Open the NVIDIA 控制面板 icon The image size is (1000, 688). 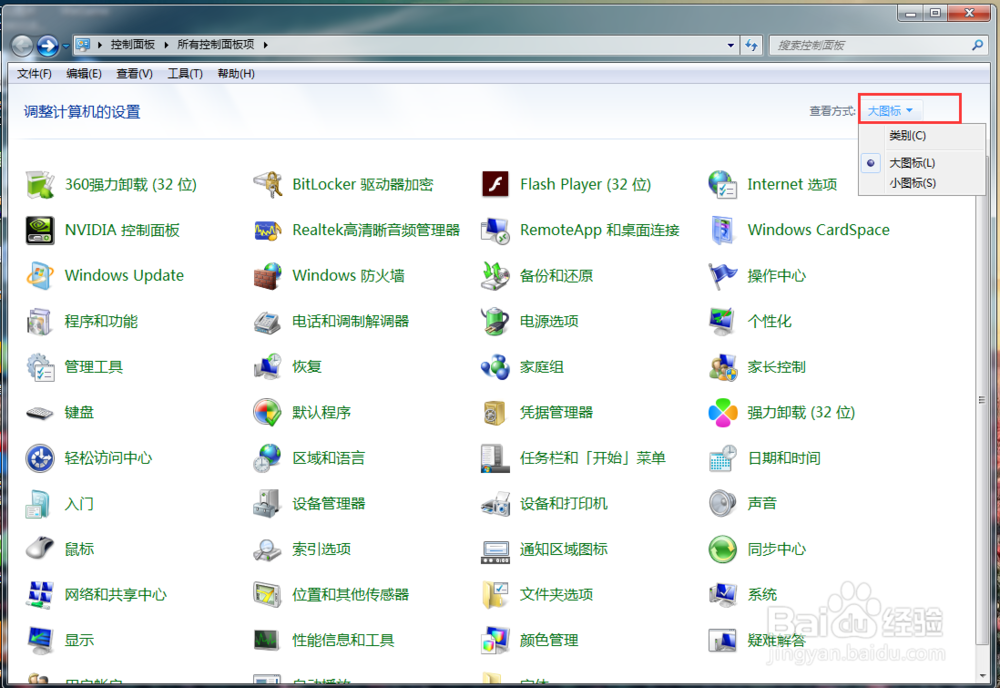tap(40, 230)
